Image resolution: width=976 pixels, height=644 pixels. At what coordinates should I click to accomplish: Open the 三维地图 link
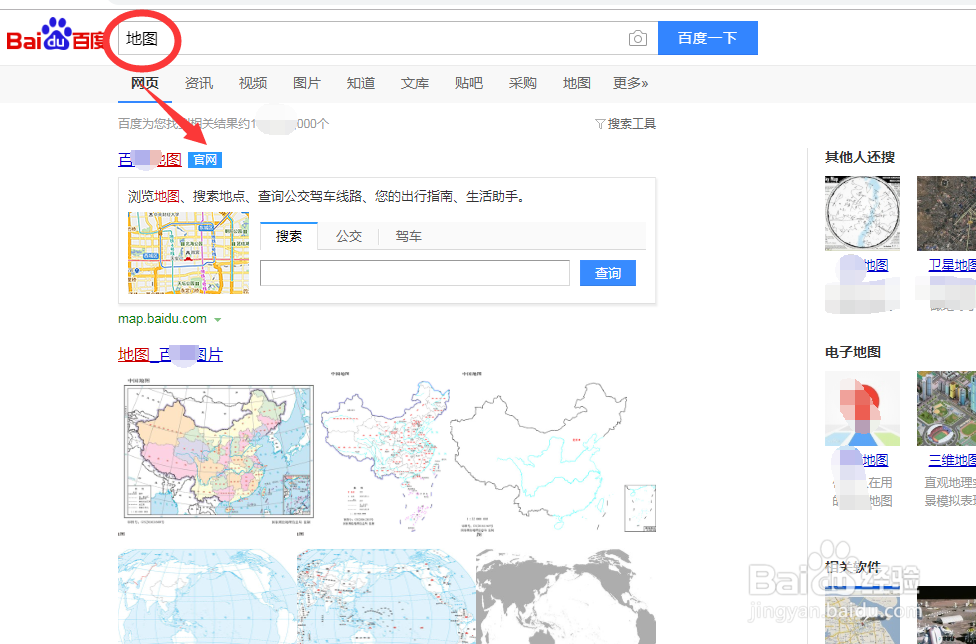click(952, 460)
